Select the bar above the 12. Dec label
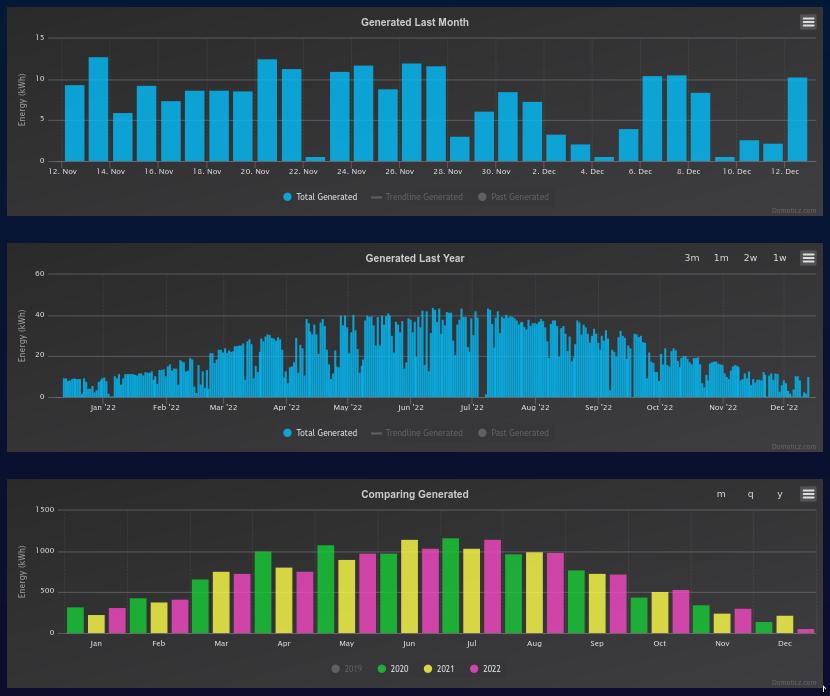The height and width of the screenshot is (696, 830). pos(797,119)
